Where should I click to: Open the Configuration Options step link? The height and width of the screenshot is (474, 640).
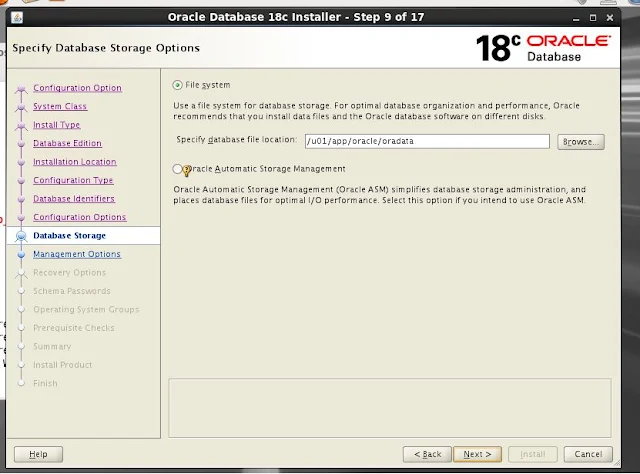[x=80, y=217]
